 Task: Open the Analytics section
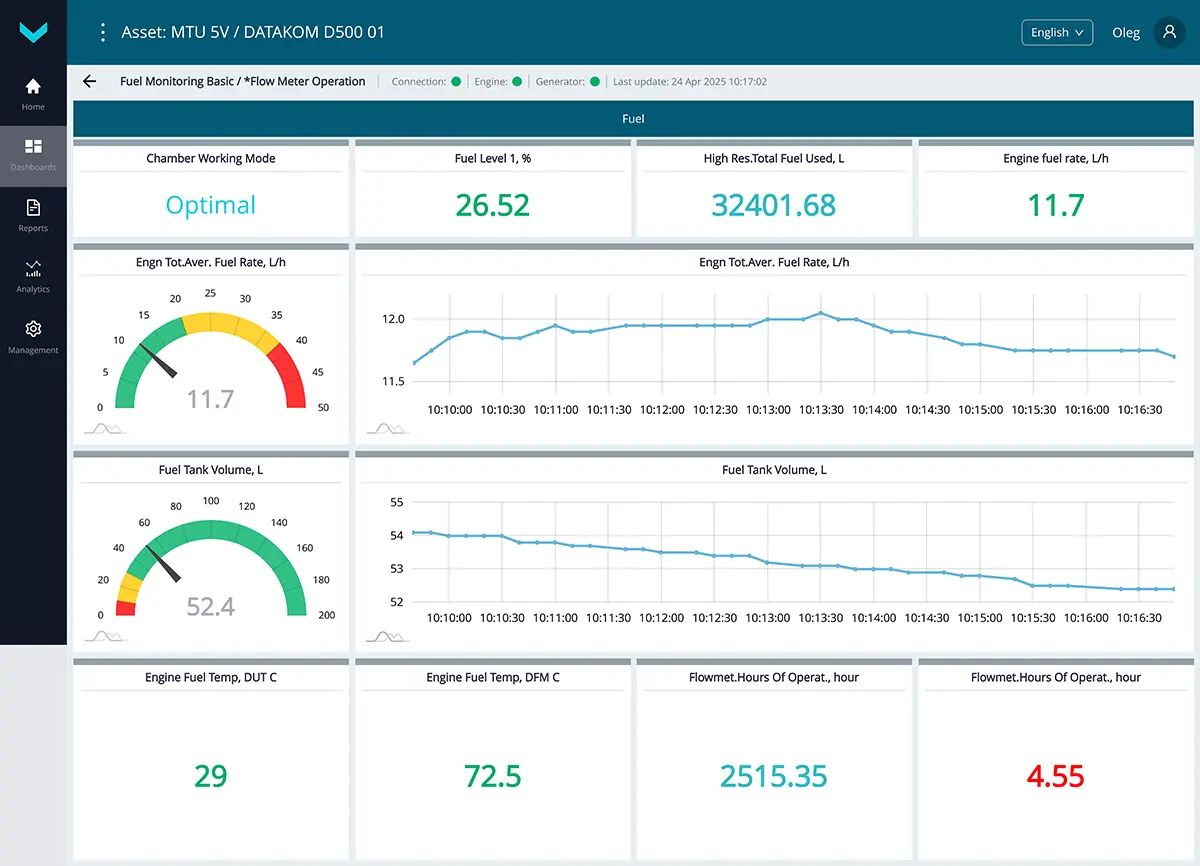33,276
